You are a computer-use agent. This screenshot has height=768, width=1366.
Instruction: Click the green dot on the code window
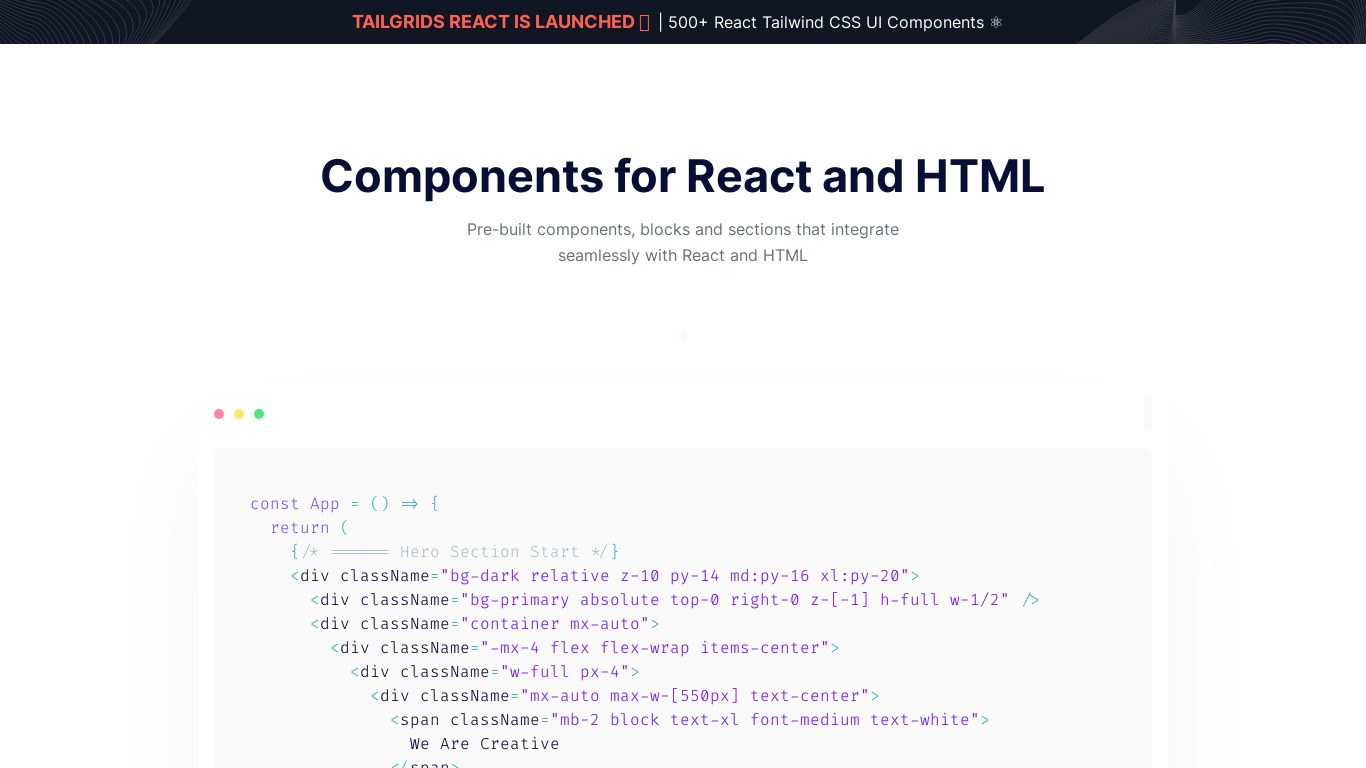pyautogui.click(x=259, y=414)
